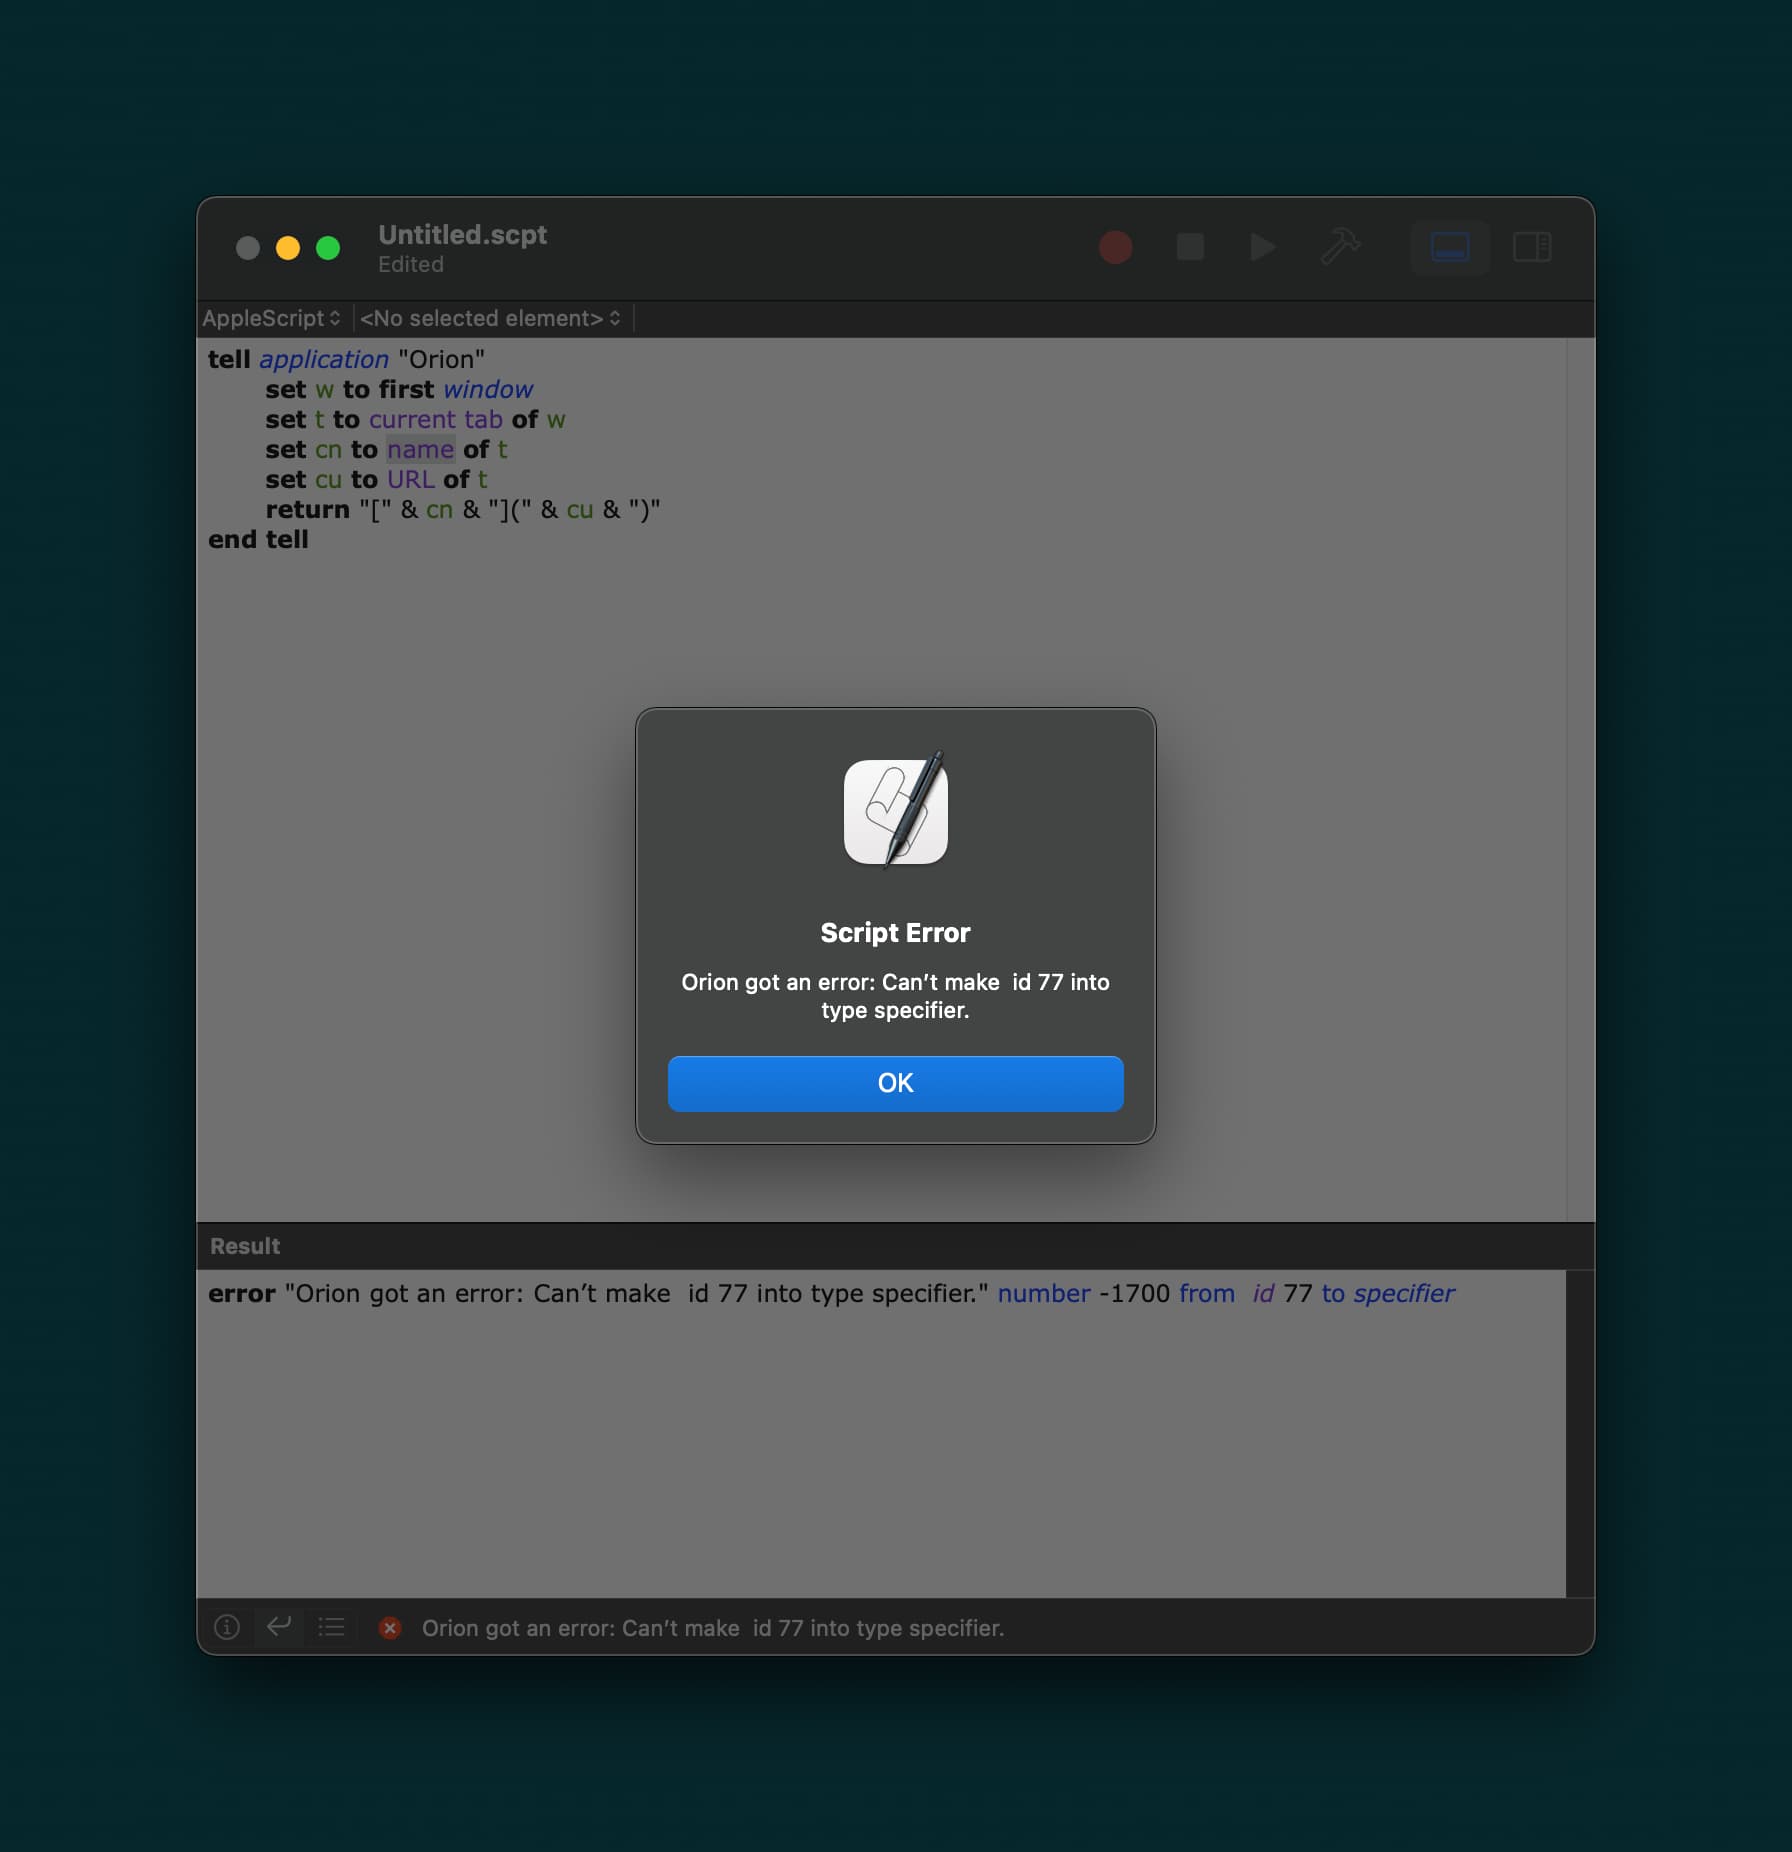Viewport: 1792px width, 1852px height.
Task: Click the Script Editor icon in the dialog
Action: tap(895, 810)
